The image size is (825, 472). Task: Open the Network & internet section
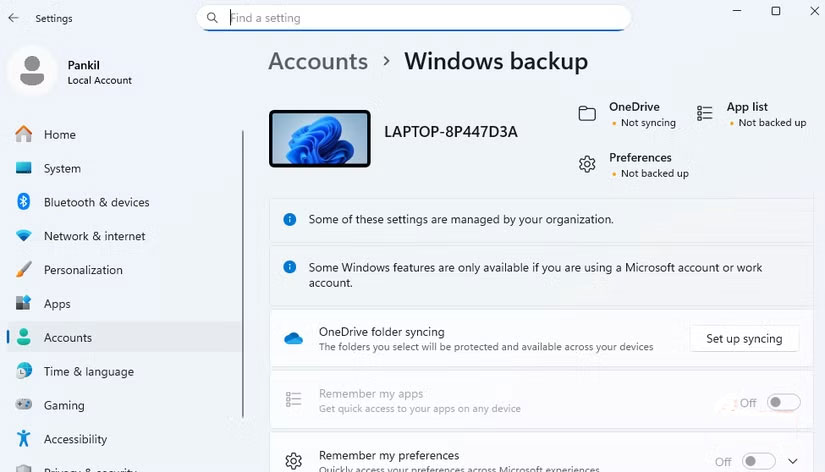point(94,236)
